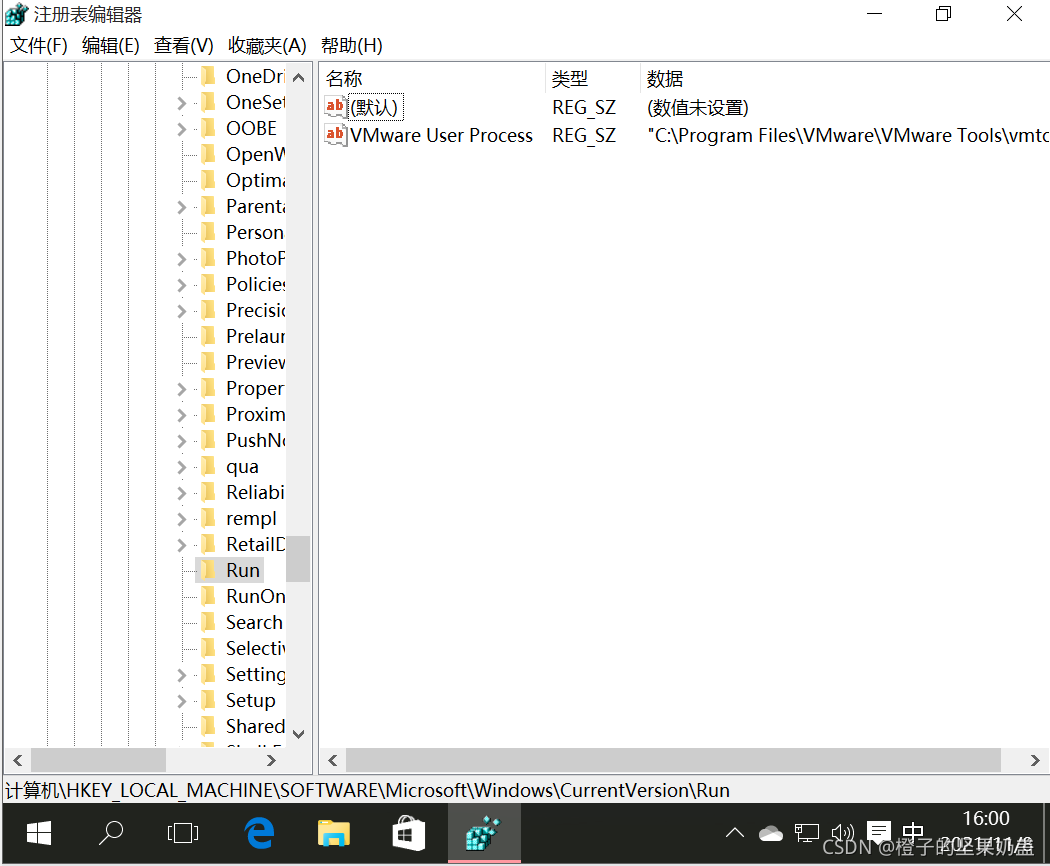Click the qua folder icon
This screenshot has width=1050, height=866.
tap(208, 466)
